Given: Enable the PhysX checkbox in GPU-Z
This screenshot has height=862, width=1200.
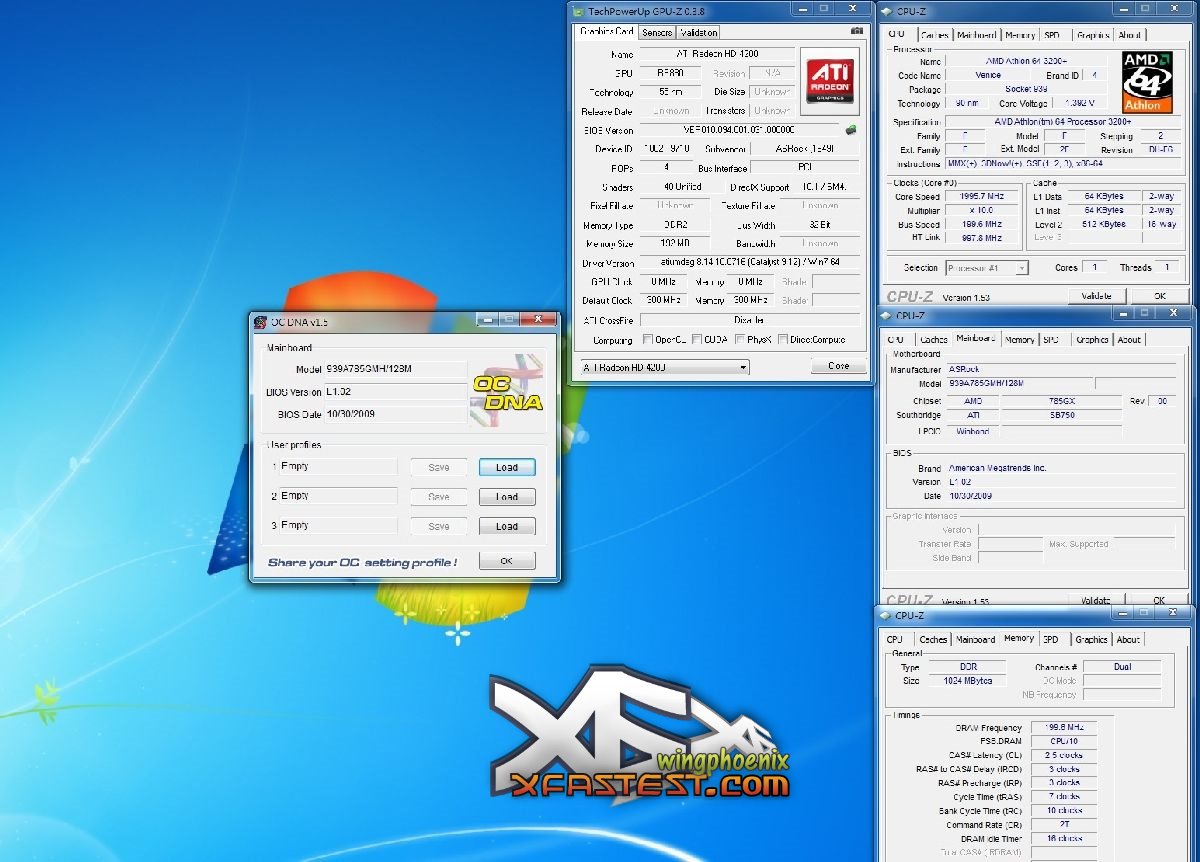Looking at the screenshot, I should (739, 340).
